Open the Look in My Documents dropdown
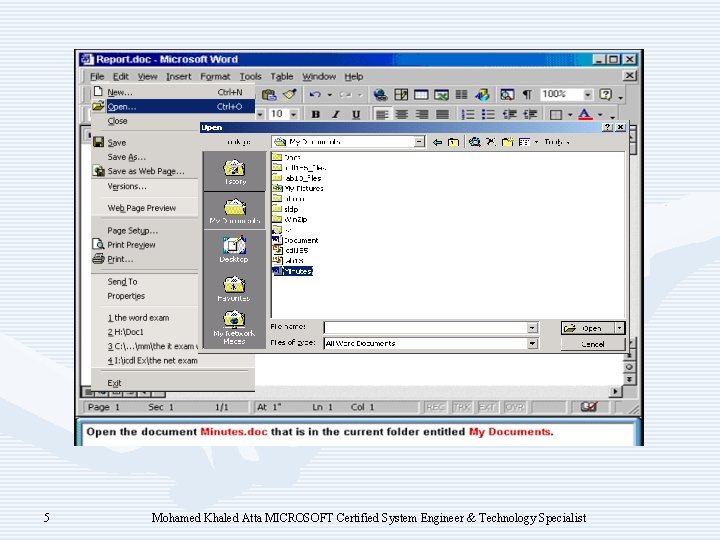Image resolution: width=720 pixels, height=540 pixels. click(419, 142)
